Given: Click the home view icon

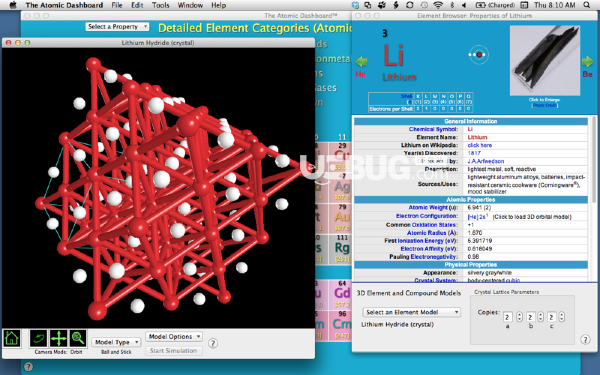Looking at the screenshot, I should coord(12,338).
